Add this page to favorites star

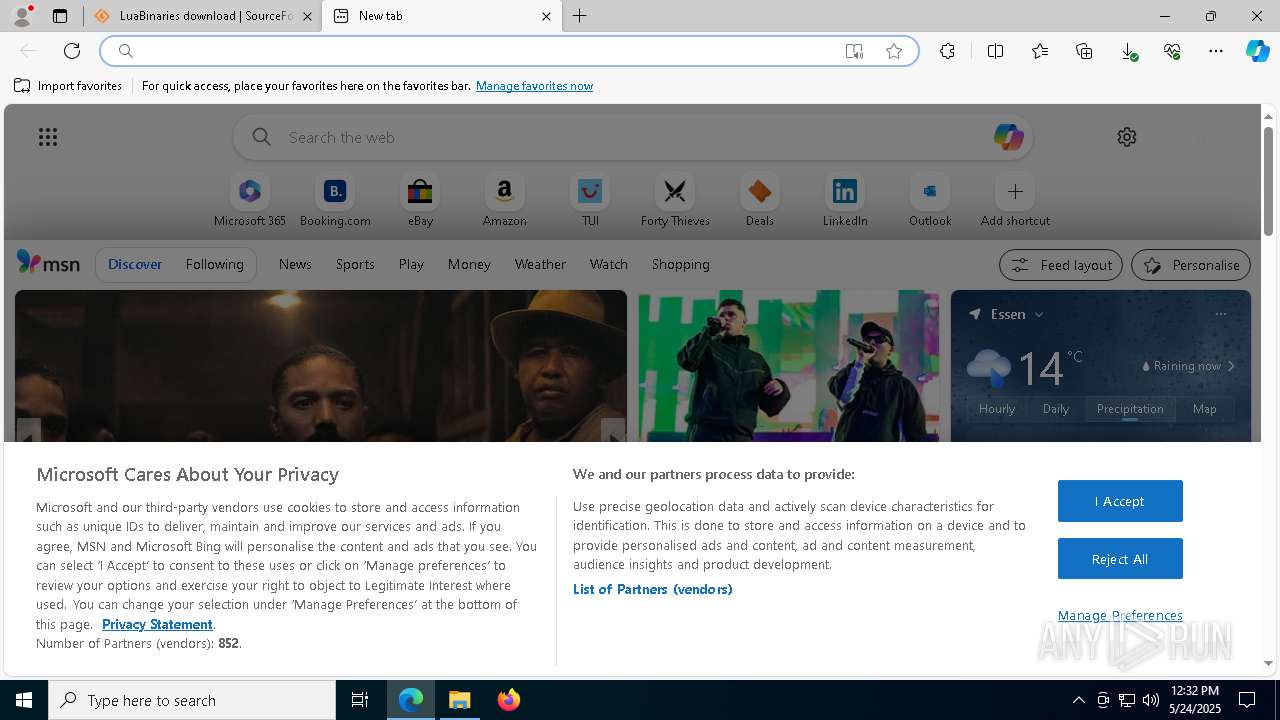pyautogui.click(x=894, y=51)
